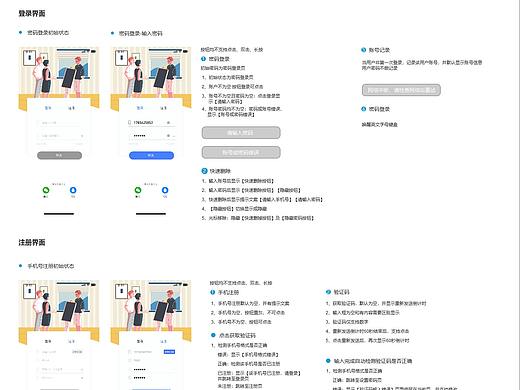
Task: Select 登录 tab in filled register mockup
Action: 140,341
